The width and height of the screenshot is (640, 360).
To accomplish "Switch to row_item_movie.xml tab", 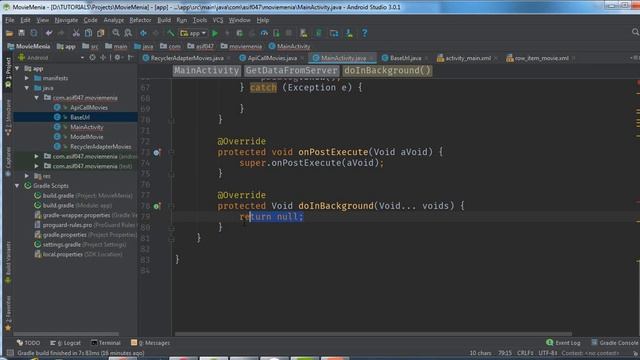I will pyautogui.click(x=542, y=58).
